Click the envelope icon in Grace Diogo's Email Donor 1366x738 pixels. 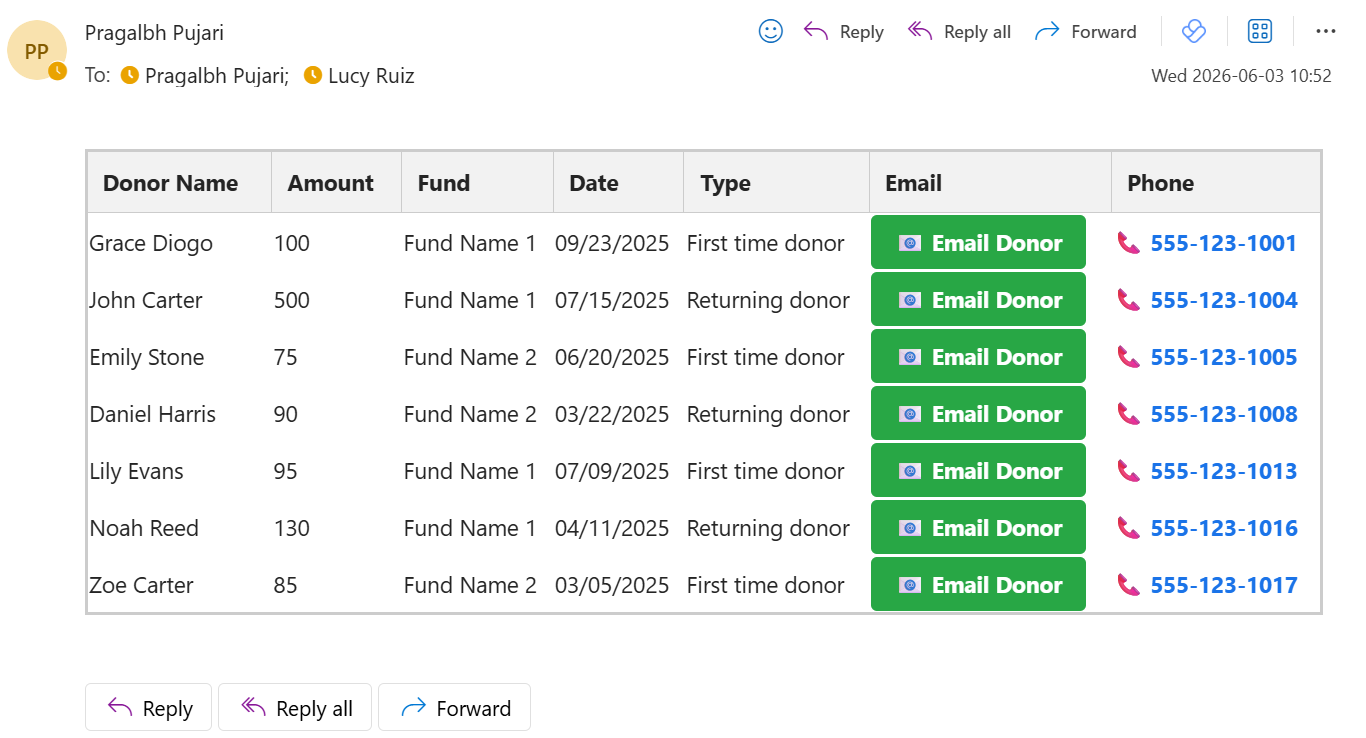[x=910, y=243]
